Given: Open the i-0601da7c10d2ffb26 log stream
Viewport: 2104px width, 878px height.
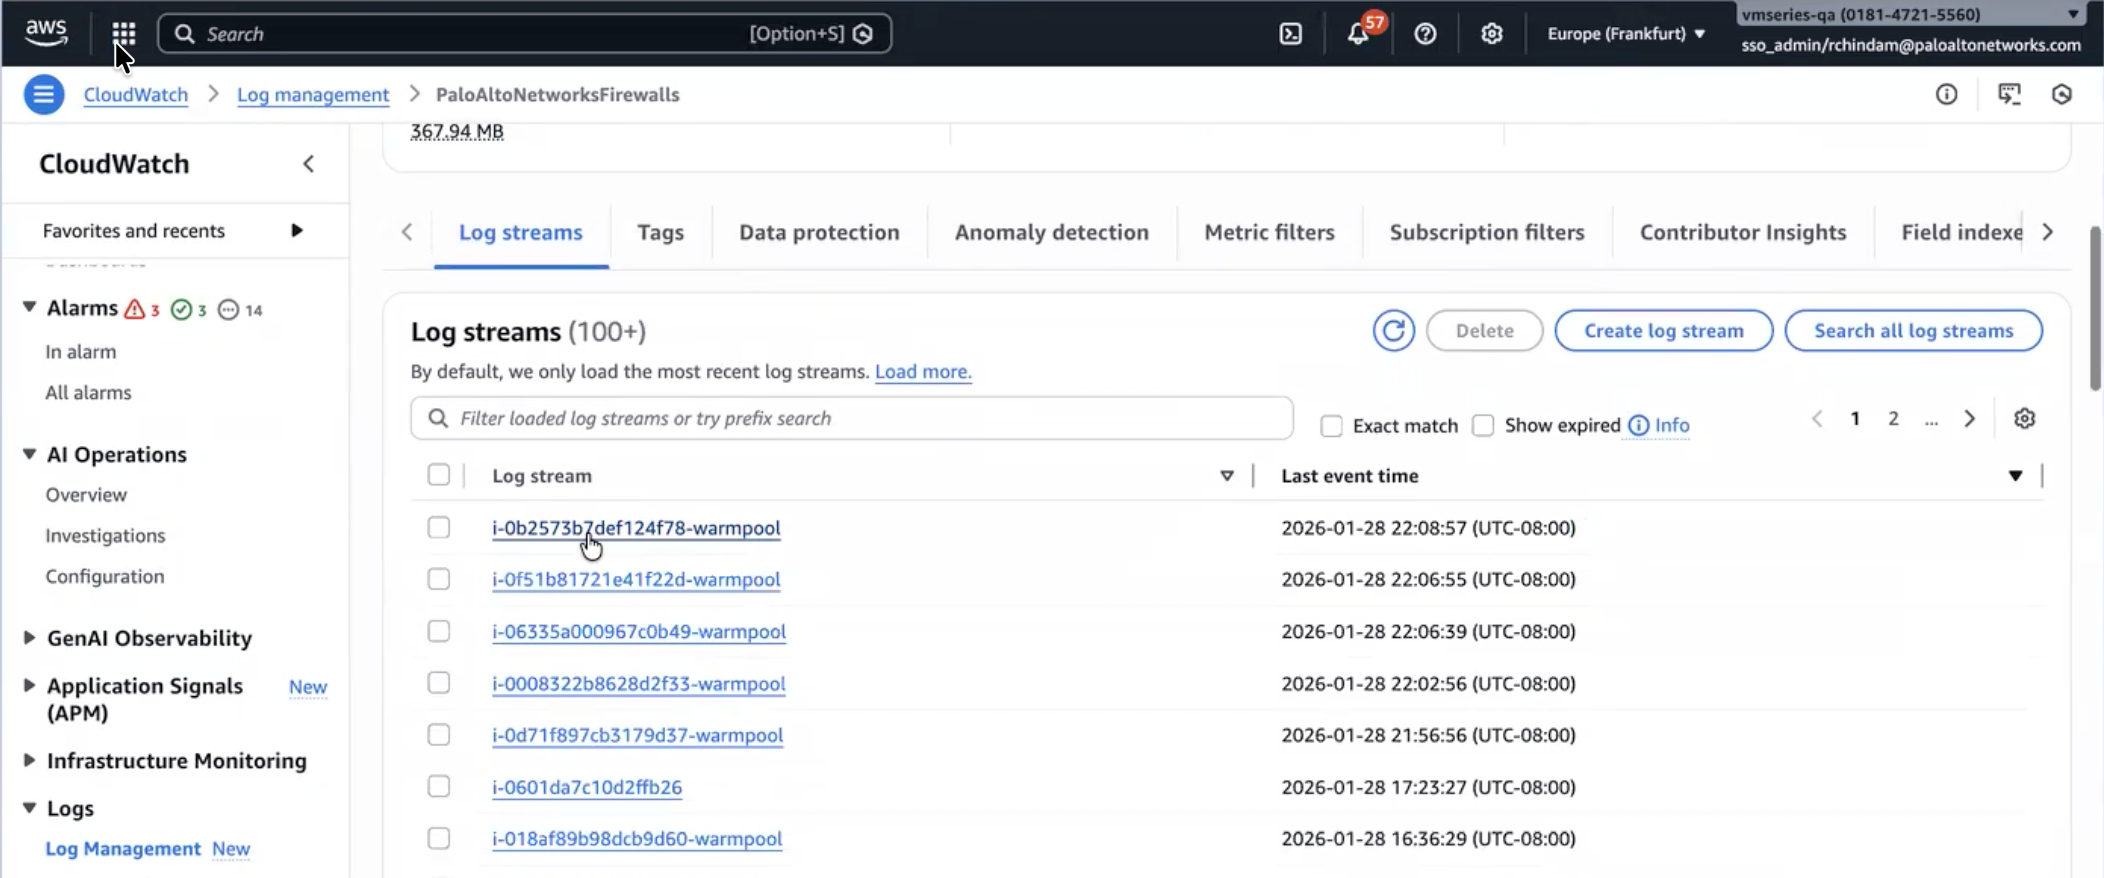Looking at the screenshot, I should click(x=587, y=788).
